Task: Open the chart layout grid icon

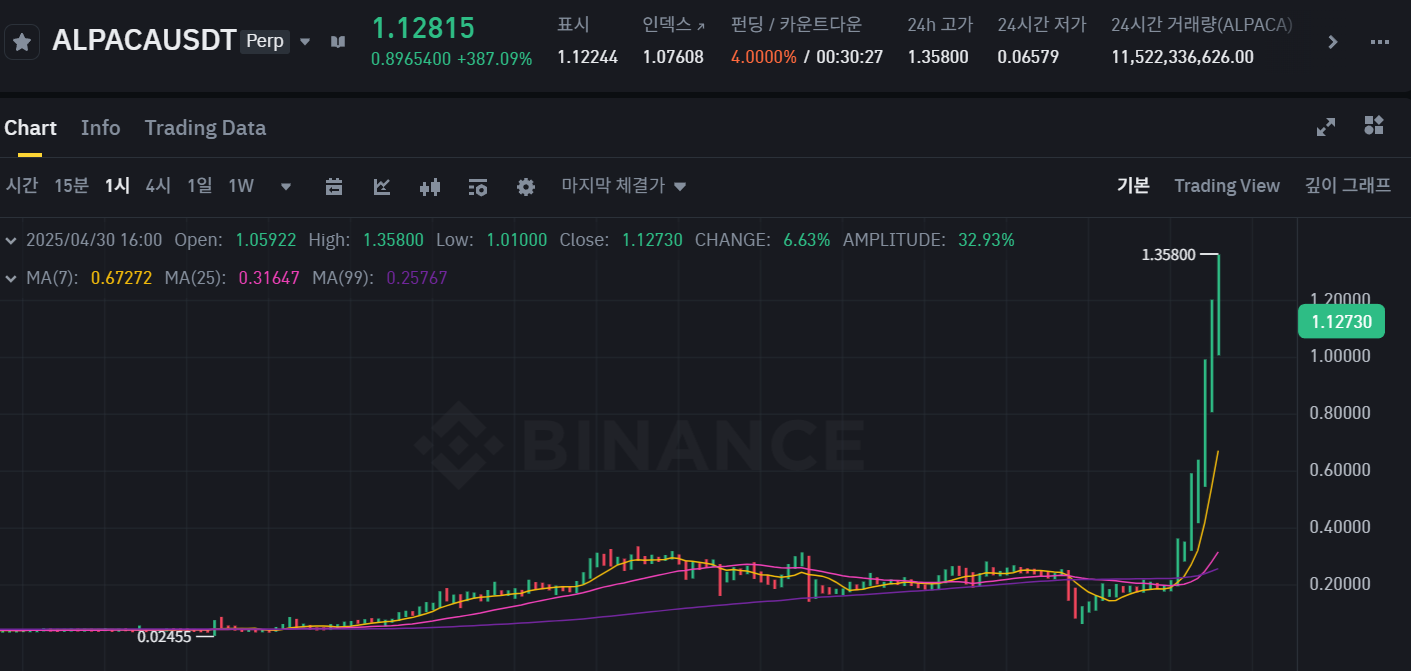Action: click(1374, 126)
